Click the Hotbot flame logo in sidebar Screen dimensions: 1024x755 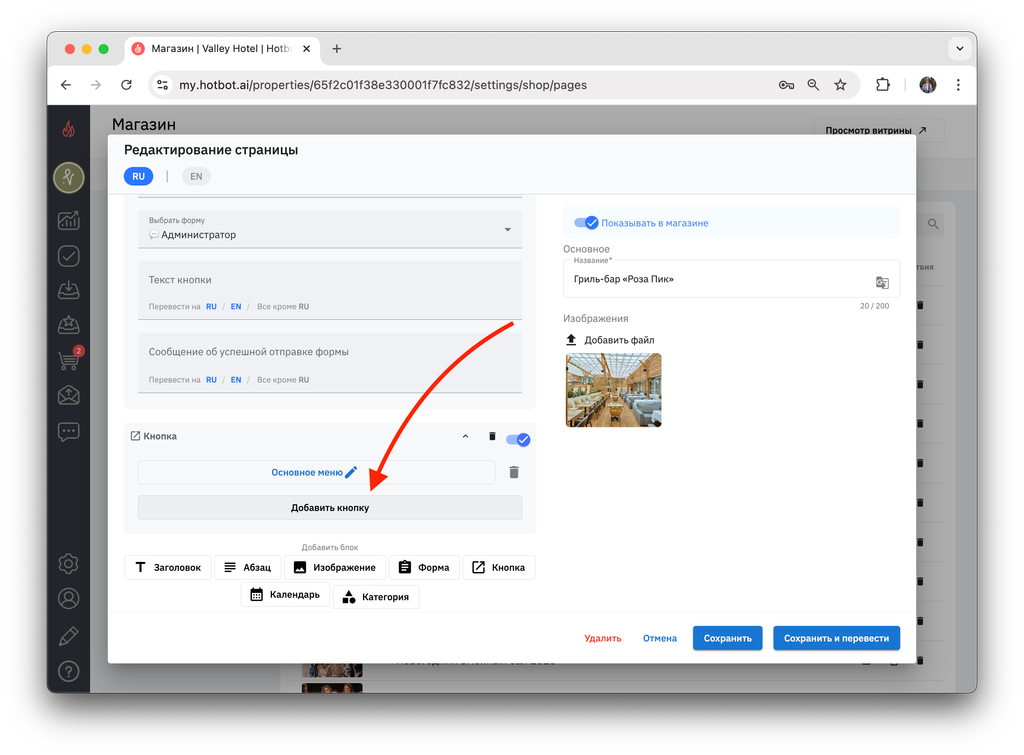(x=69, y=129)
